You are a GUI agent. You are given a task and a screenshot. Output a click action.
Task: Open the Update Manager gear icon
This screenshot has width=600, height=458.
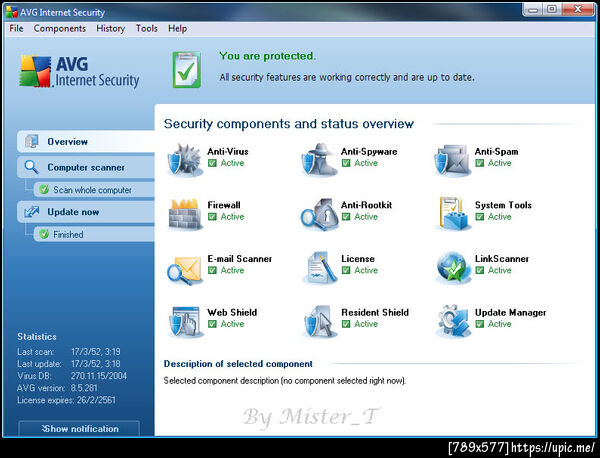(453, 321)
